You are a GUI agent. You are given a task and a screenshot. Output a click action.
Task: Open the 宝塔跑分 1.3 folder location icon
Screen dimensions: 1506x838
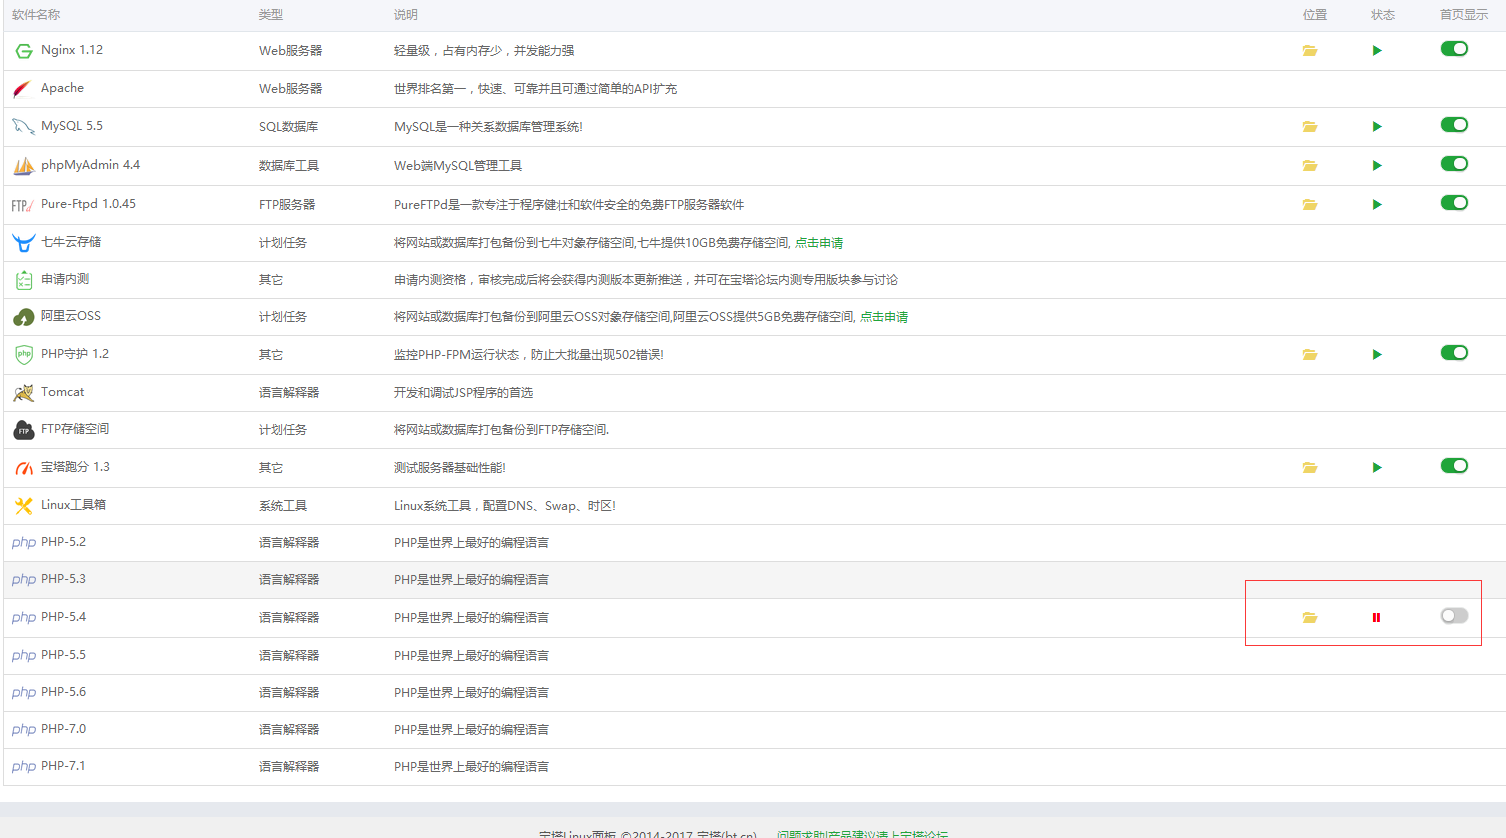[1309, 468]
